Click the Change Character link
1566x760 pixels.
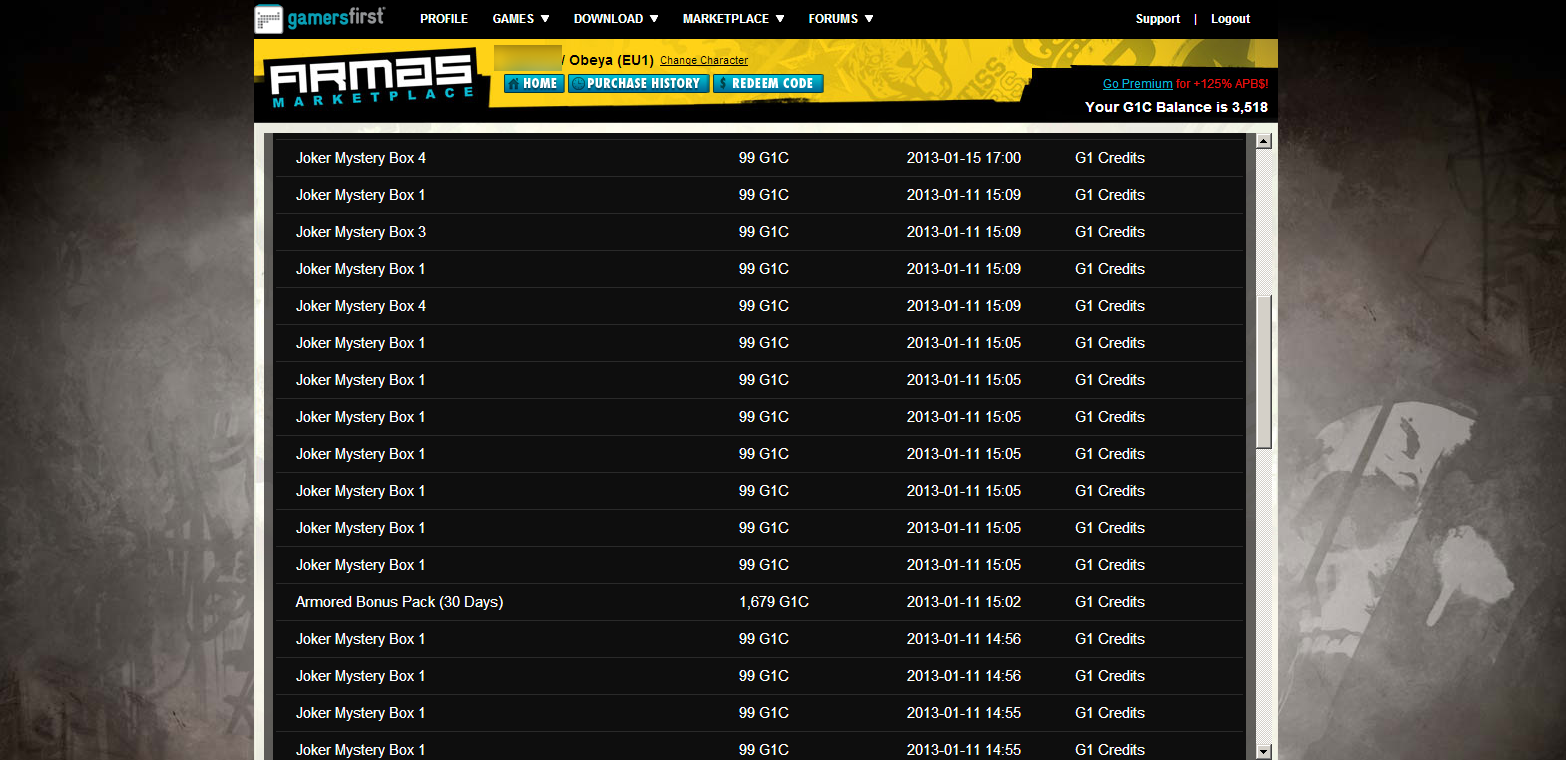tap(704, 61)
